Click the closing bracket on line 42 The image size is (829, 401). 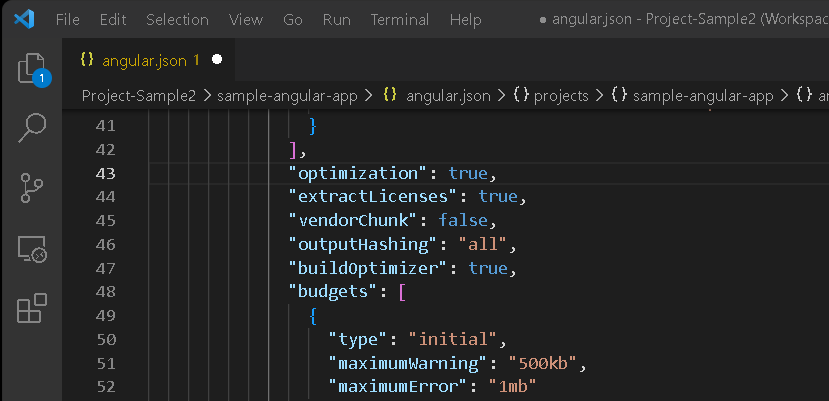[293, 150]
